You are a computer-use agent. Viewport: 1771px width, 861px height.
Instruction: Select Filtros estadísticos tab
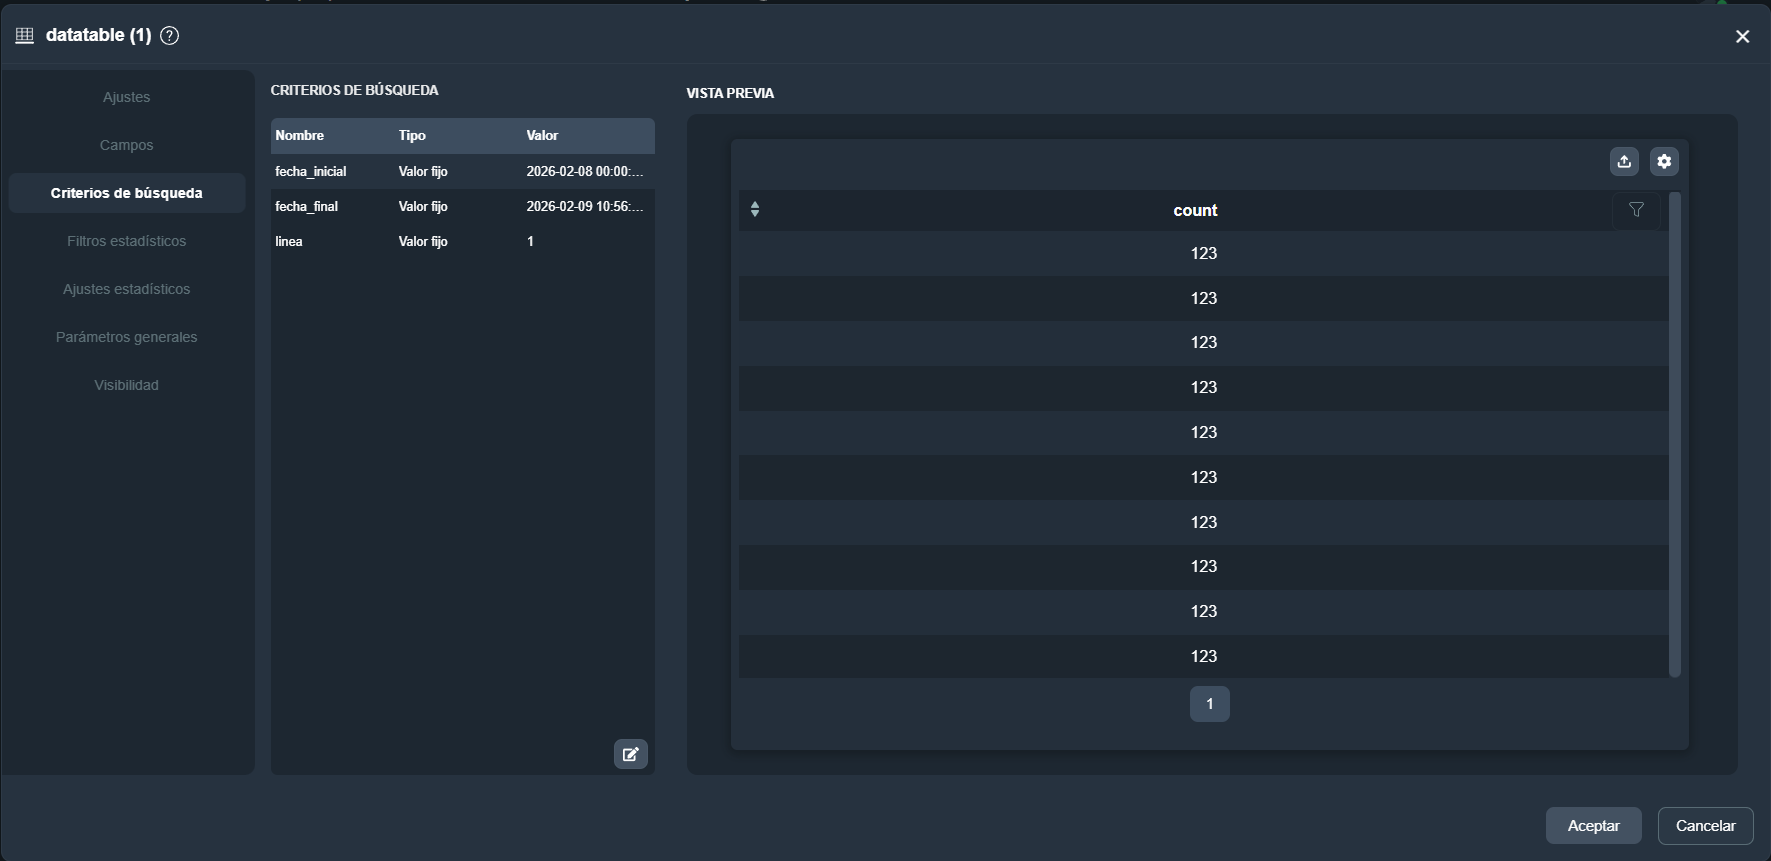[126, 241]
